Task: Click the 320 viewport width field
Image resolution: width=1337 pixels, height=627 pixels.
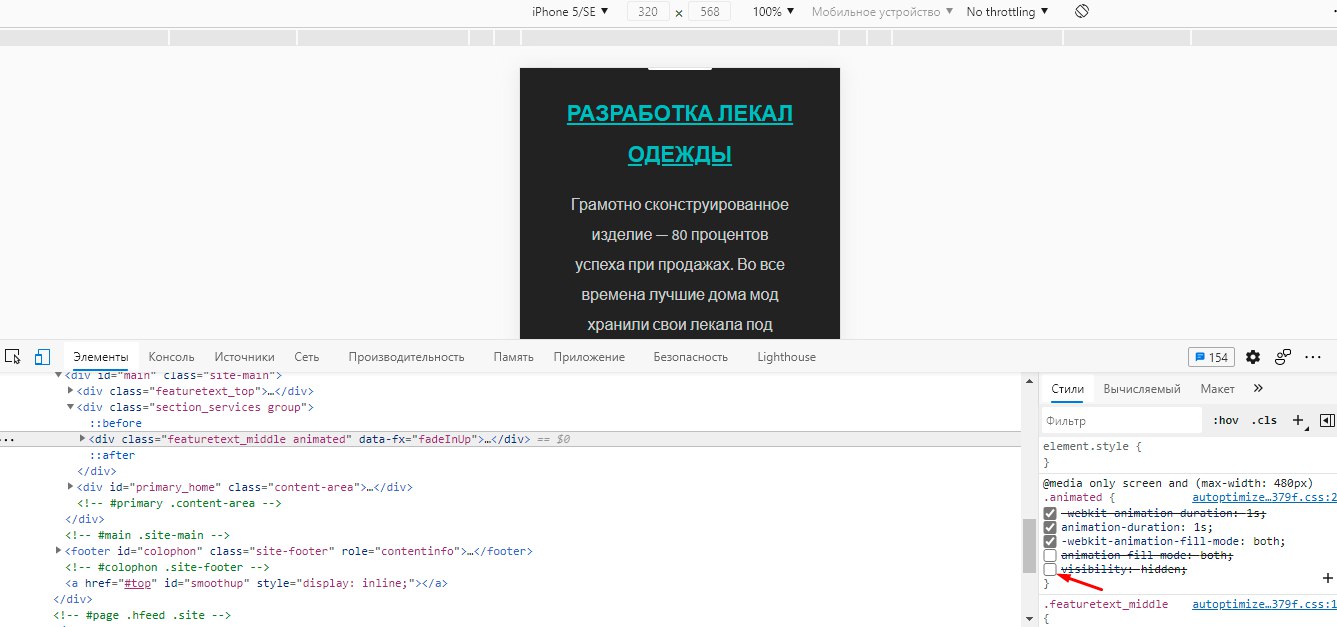Action: point(648,12)
